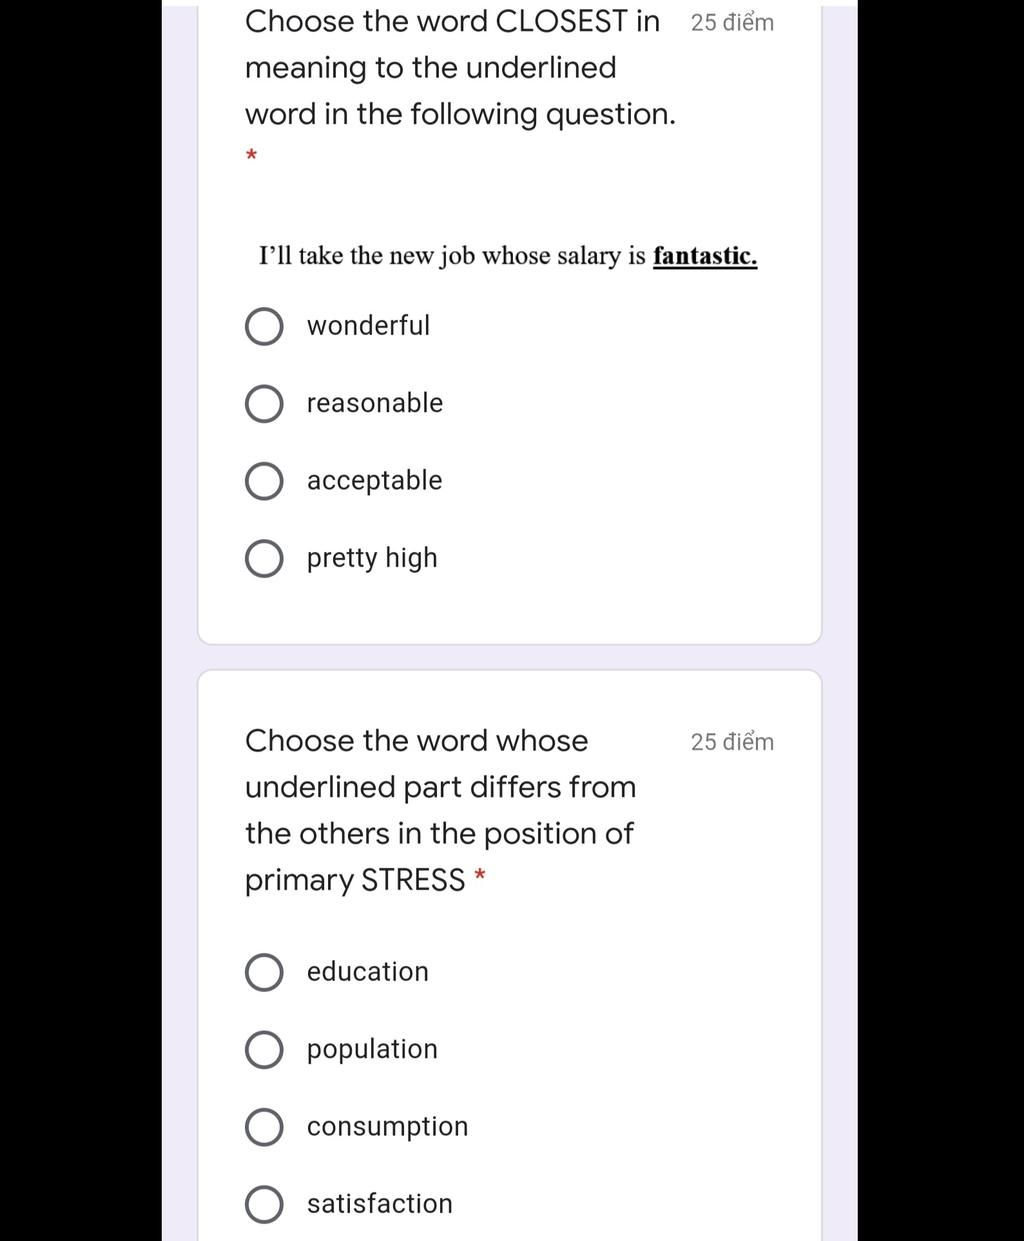Click the '25 điểm' label of STRESS question

(x=732, y=742)
